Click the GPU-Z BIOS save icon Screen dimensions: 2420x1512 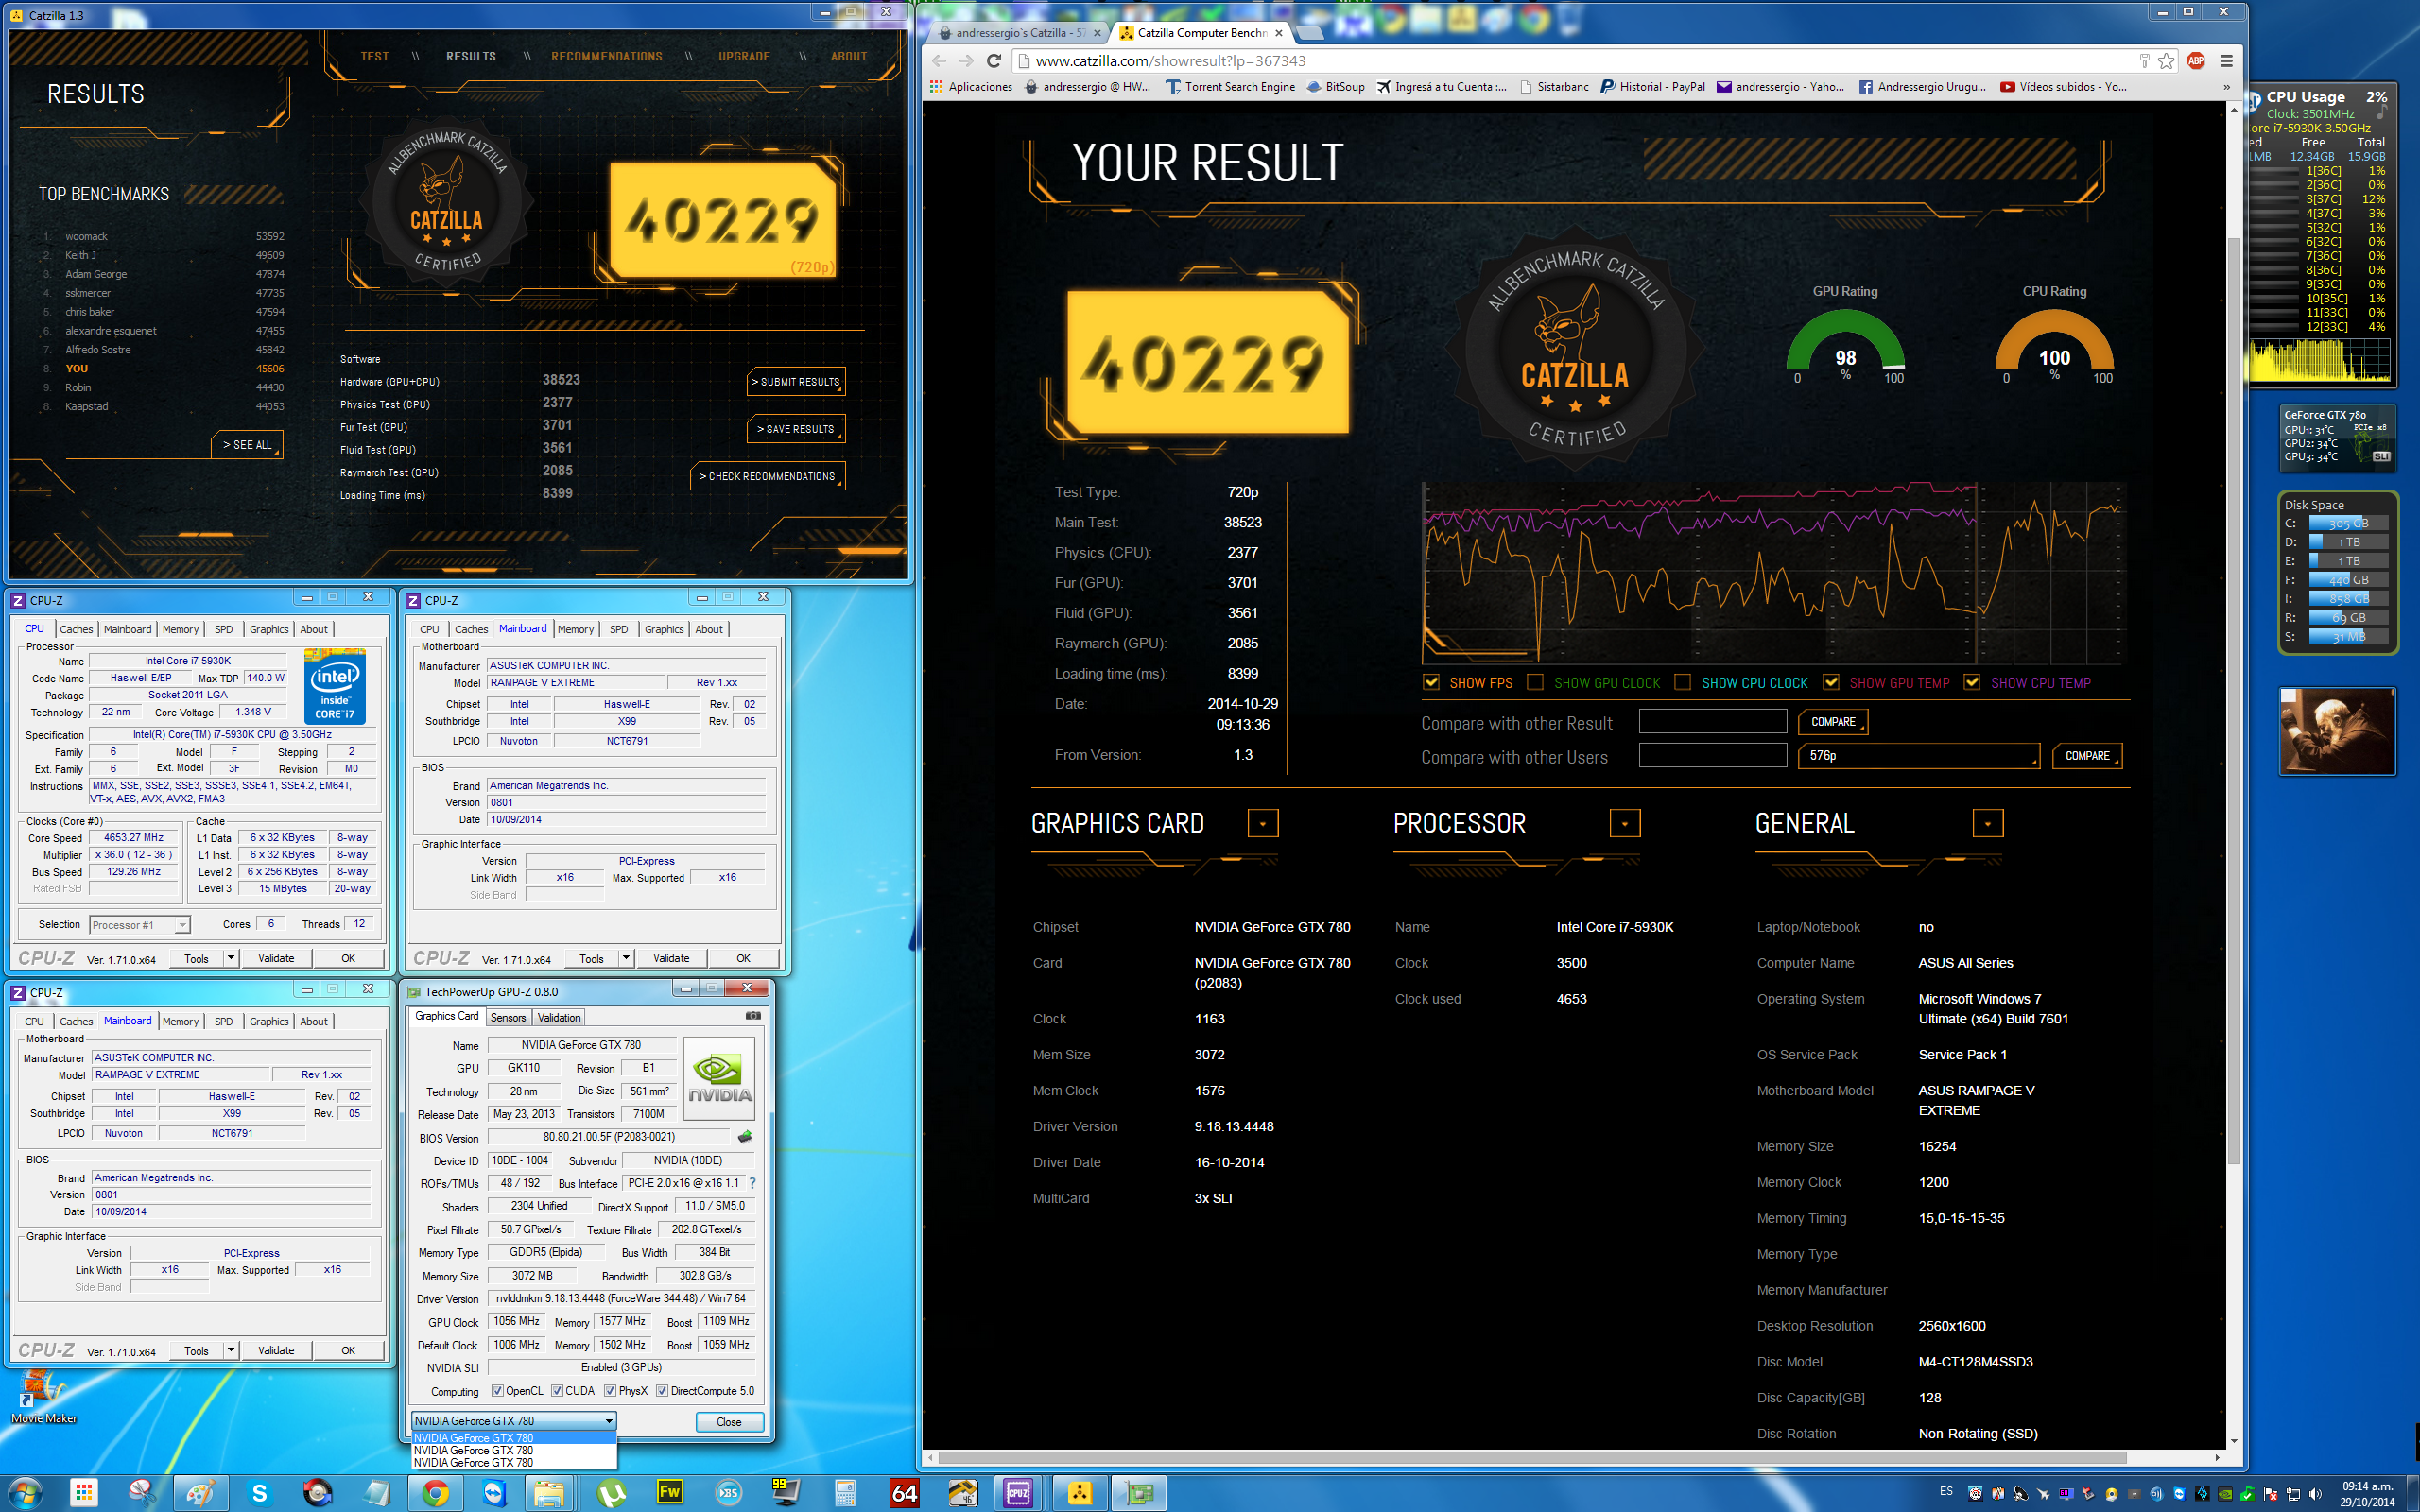click(745, 1137)
